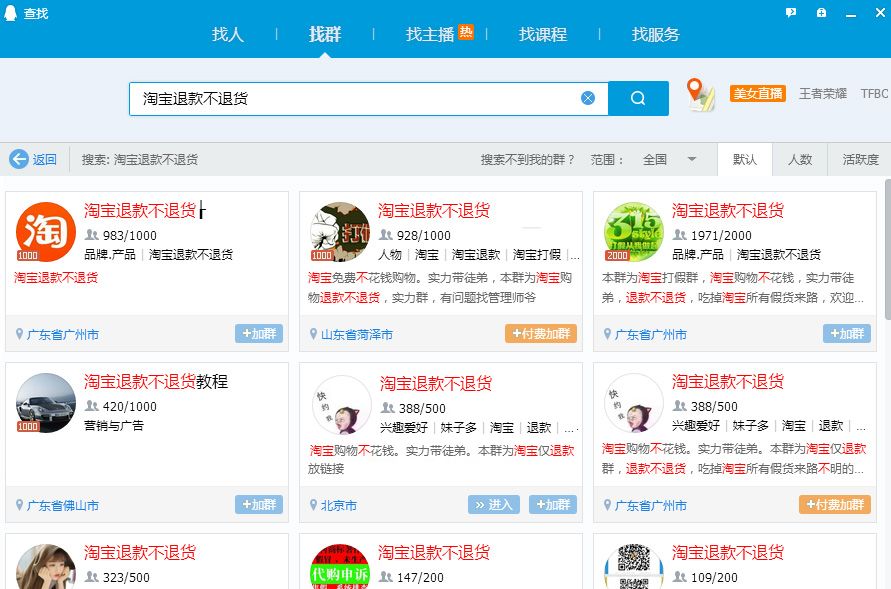
Task: Click the 420/1000 member count
Action: click(130, 406)
